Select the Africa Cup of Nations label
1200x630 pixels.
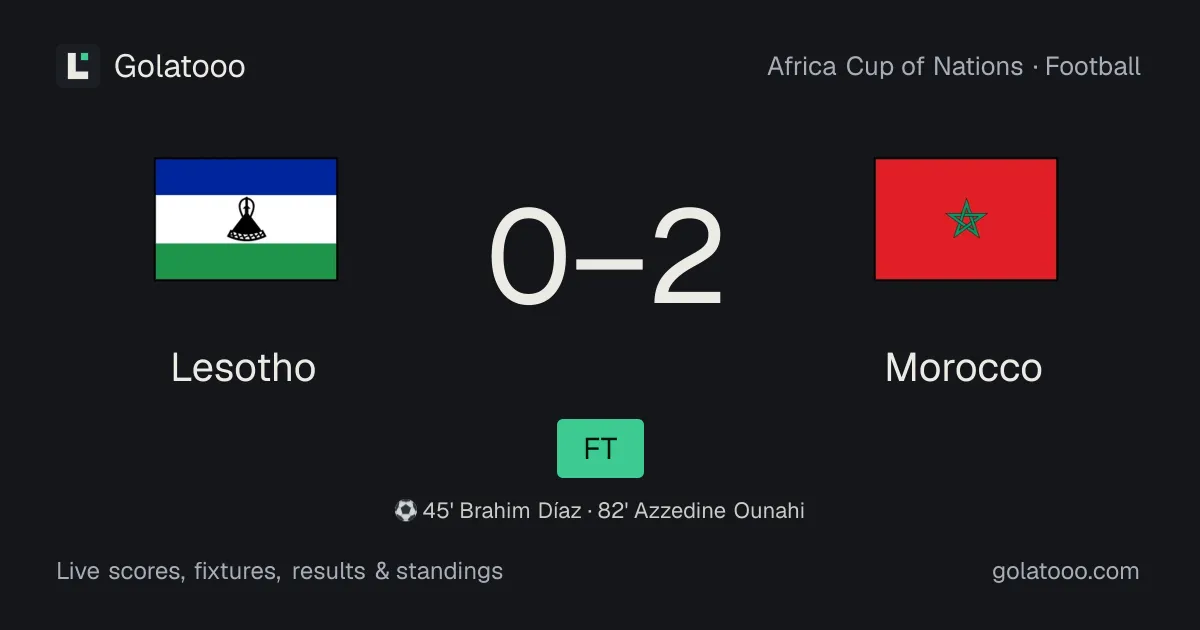tap(895, 66)
